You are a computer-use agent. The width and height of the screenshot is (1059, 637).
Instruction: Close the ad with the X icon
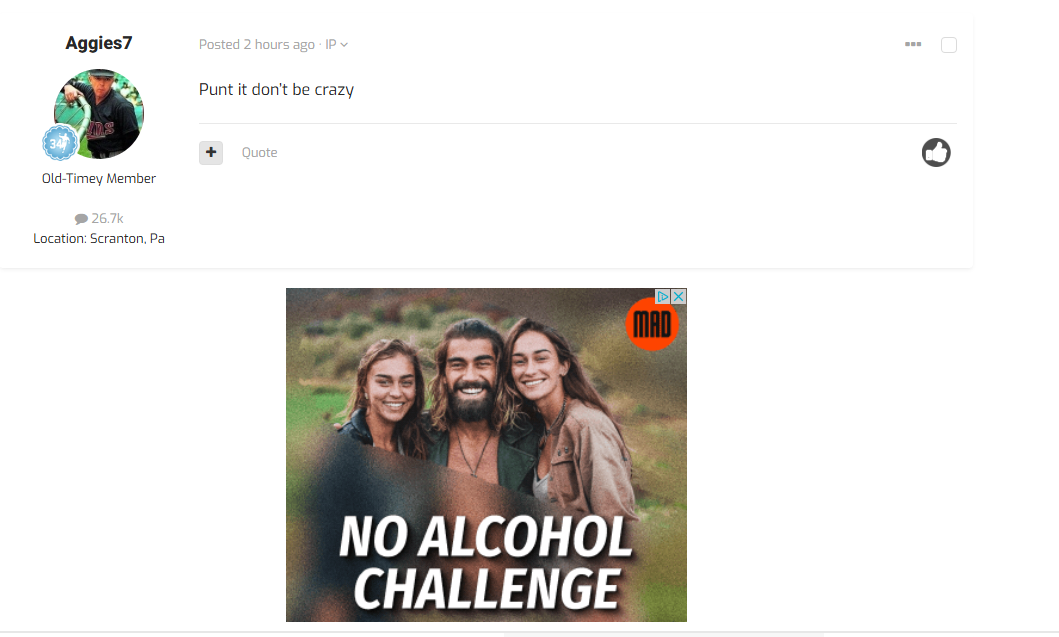point(679,296)
